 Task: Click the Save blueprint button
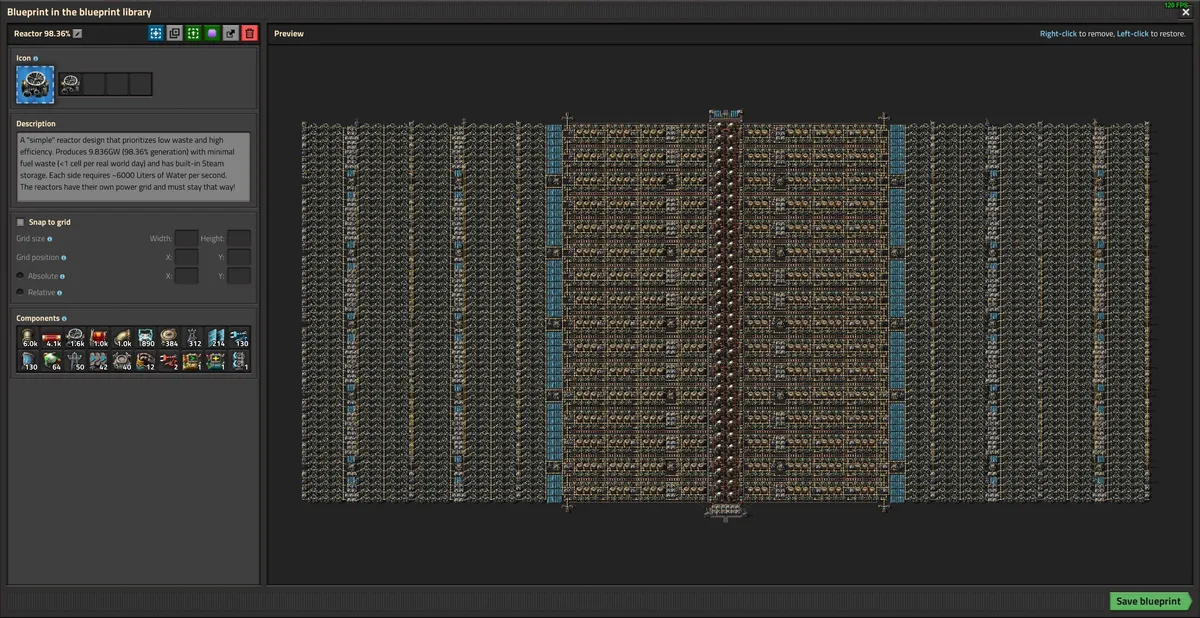pos(1151,601)
